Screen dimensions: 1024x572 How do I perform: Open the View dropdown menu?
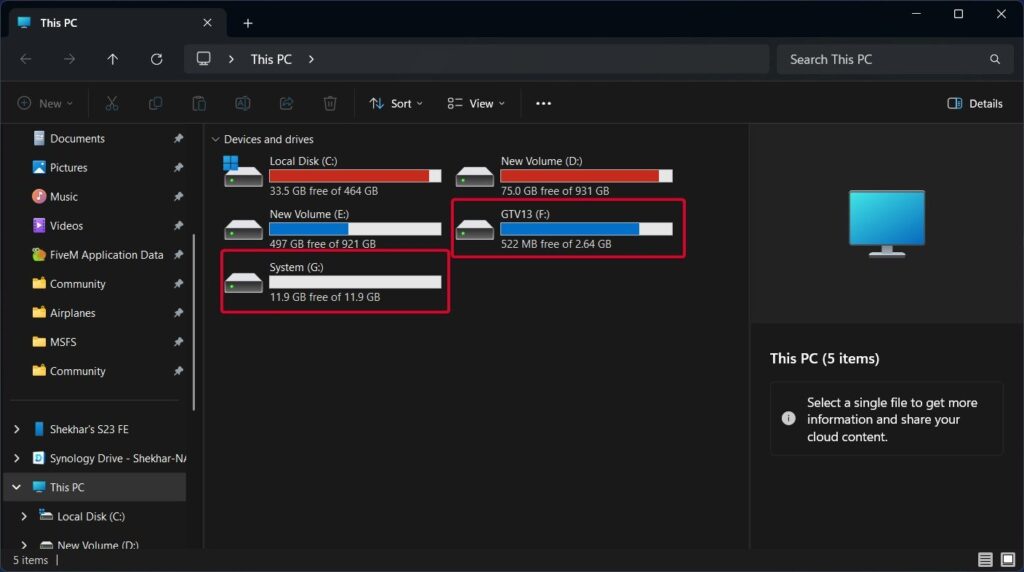[476, 103]
